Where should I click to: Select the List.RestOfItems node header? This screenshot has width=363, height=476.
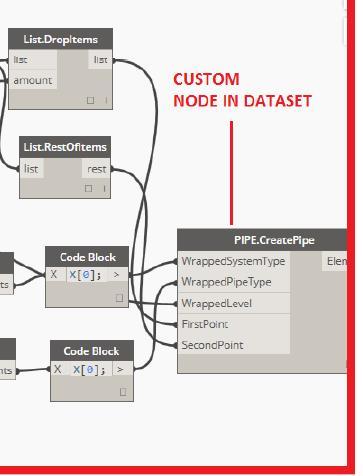(x=65, y=147)
